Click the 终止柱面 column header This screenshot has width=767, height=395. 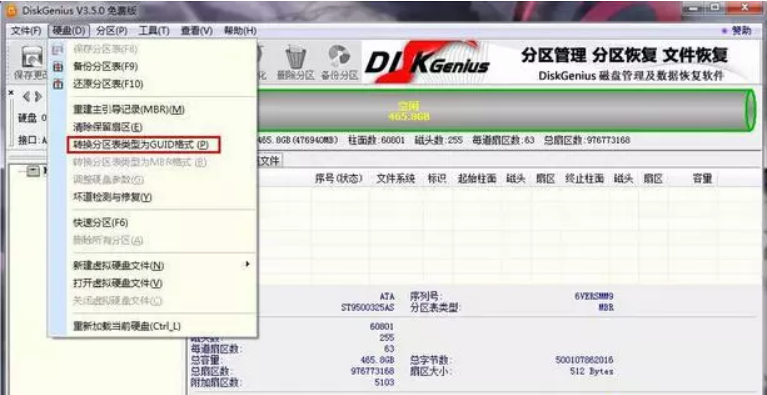(x=585, y=179)
